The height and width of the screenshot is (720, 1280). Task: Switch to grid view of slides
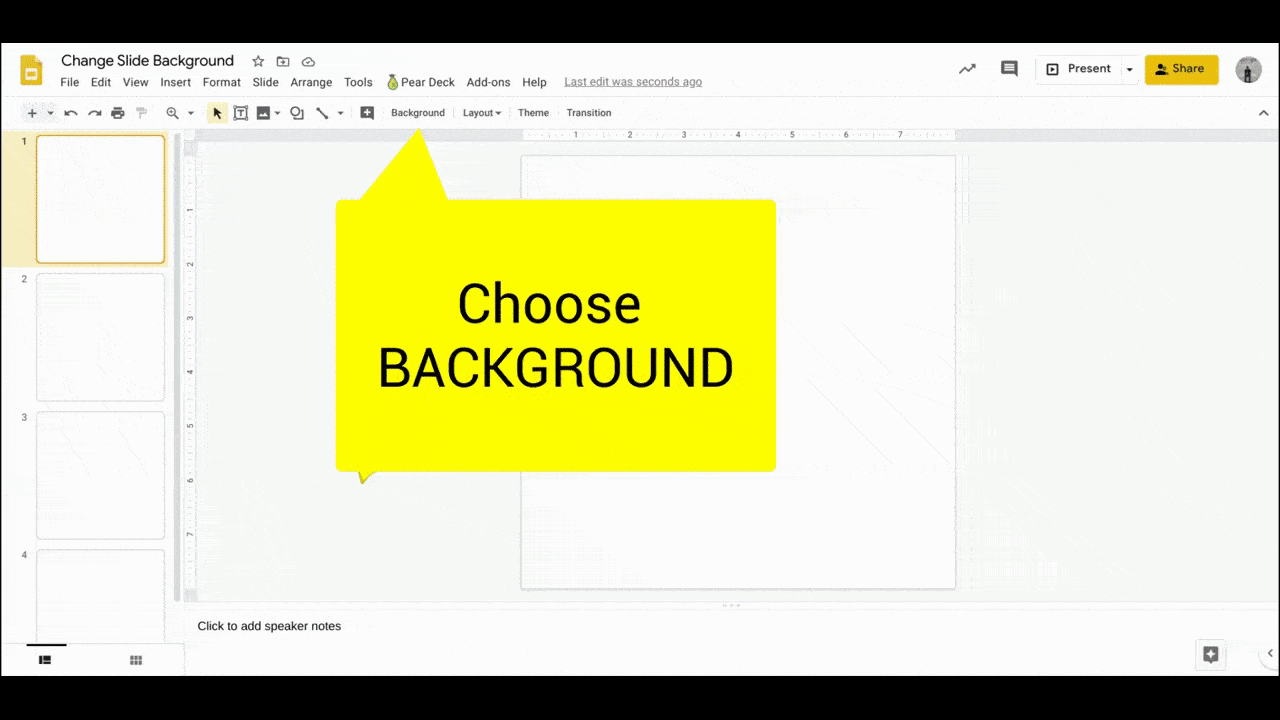pyautogui.click(x=135, y=660)
